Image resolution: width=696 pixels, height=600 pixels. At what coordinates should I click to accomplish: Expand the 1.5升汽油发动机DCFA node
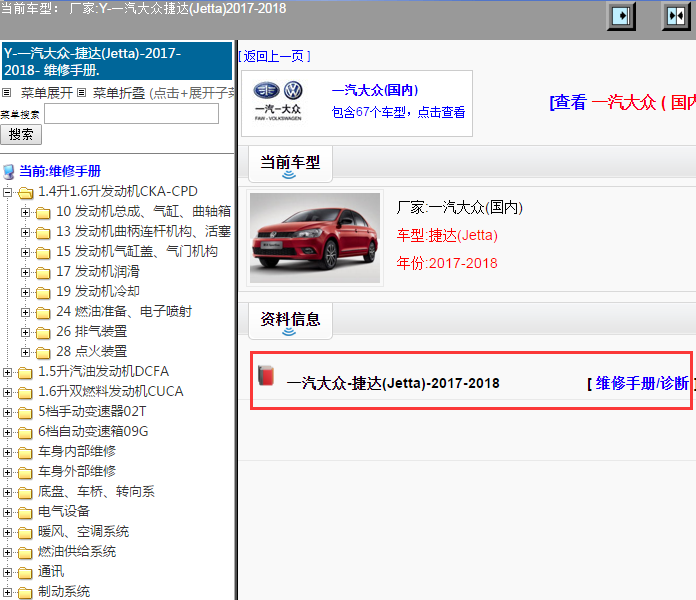7,372
